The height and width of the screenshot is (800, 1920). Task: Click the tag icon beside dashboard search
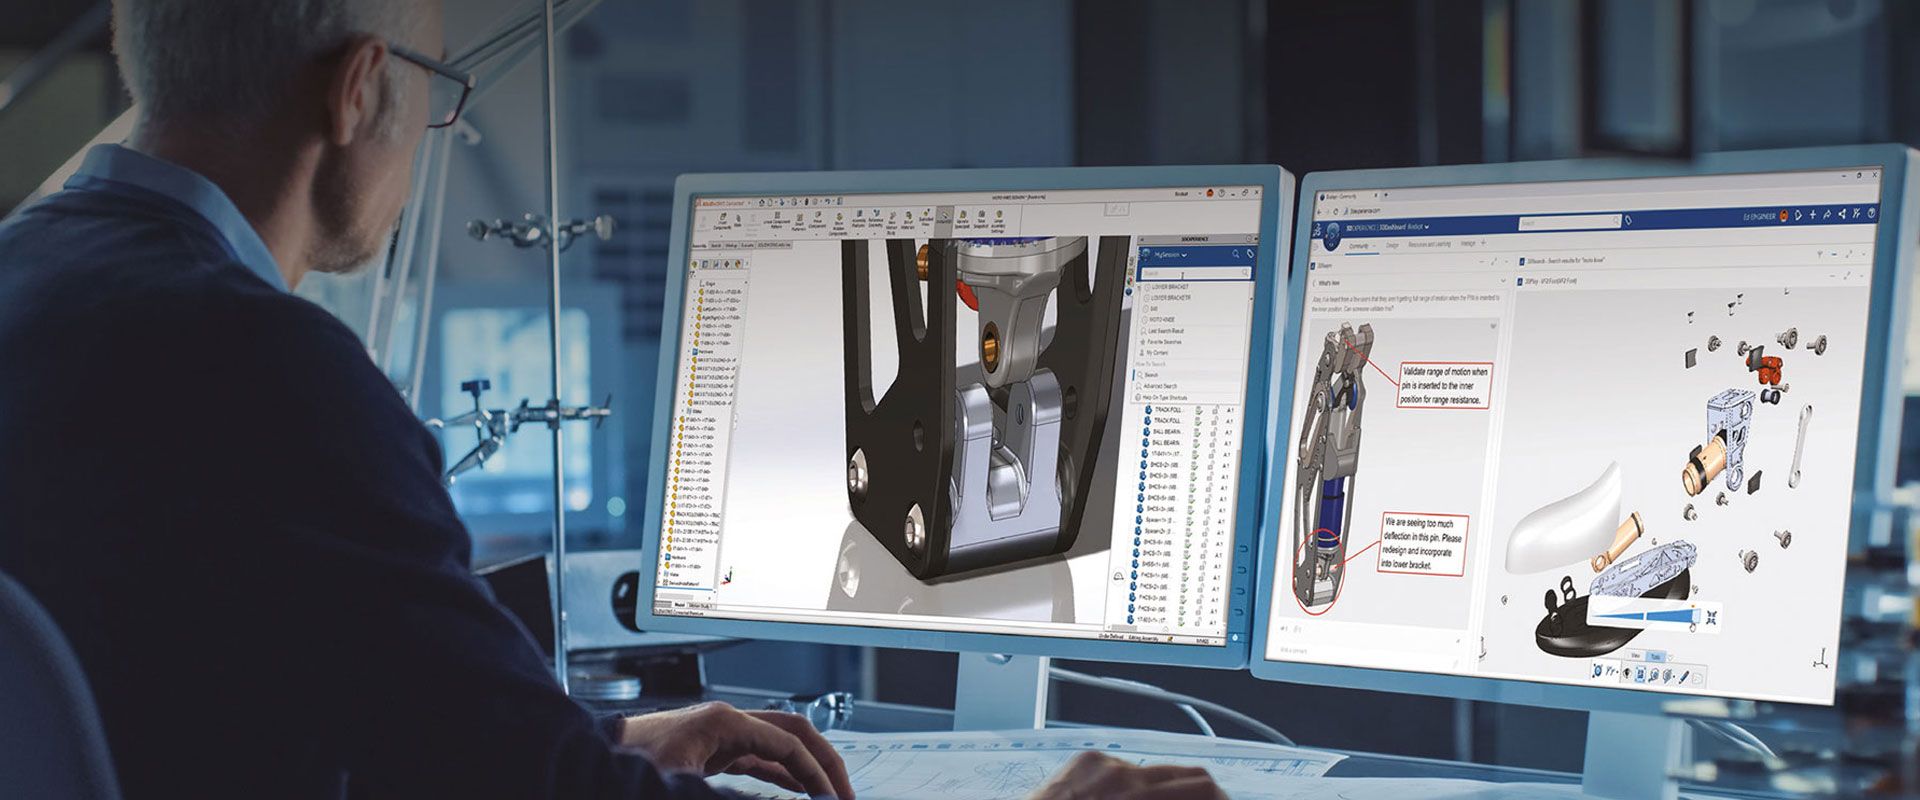pos(1629,220)
